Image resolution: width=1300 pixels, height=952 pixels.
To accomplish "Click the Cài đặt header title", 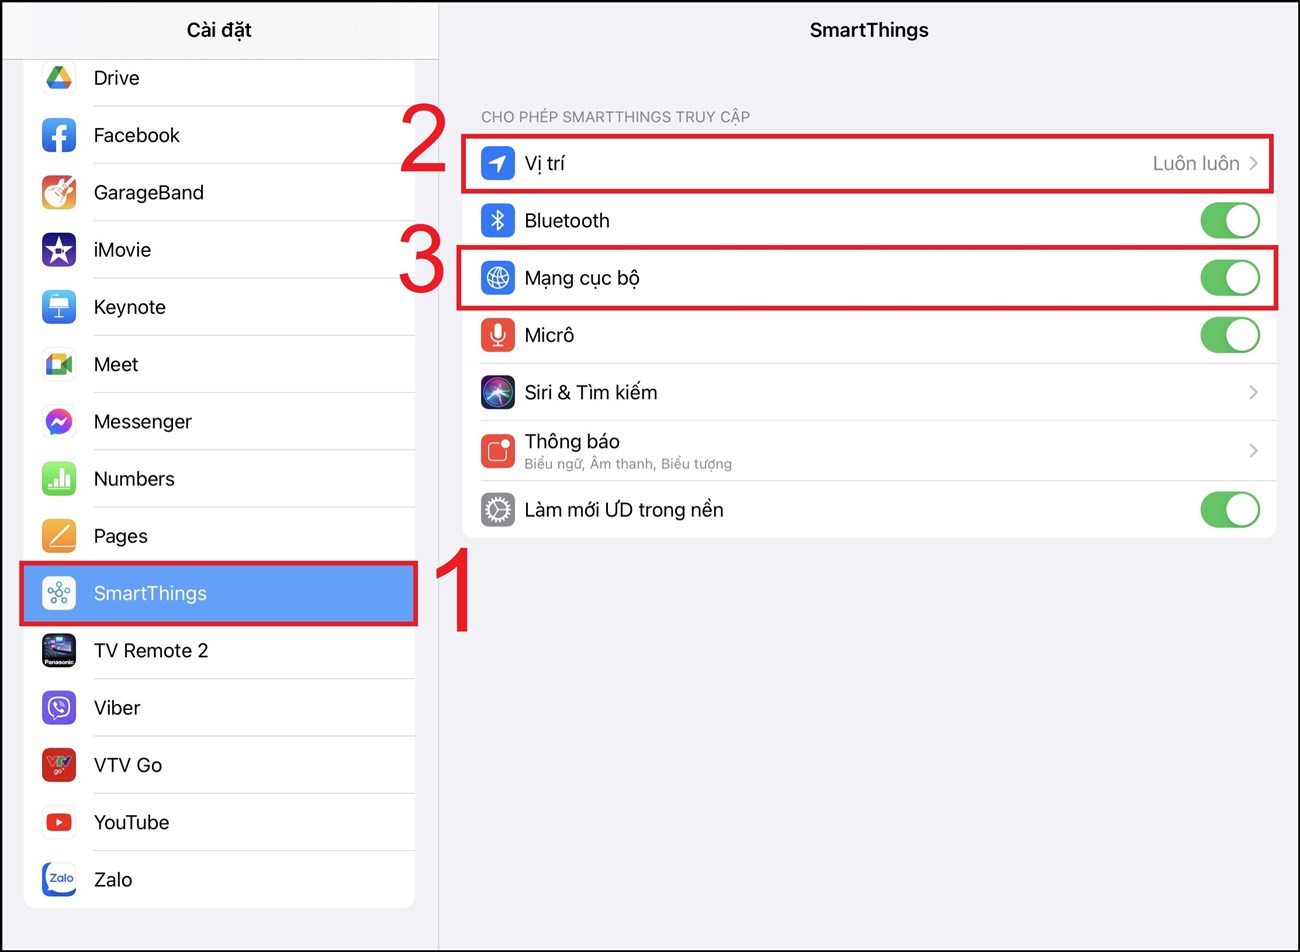I will 219,30.
